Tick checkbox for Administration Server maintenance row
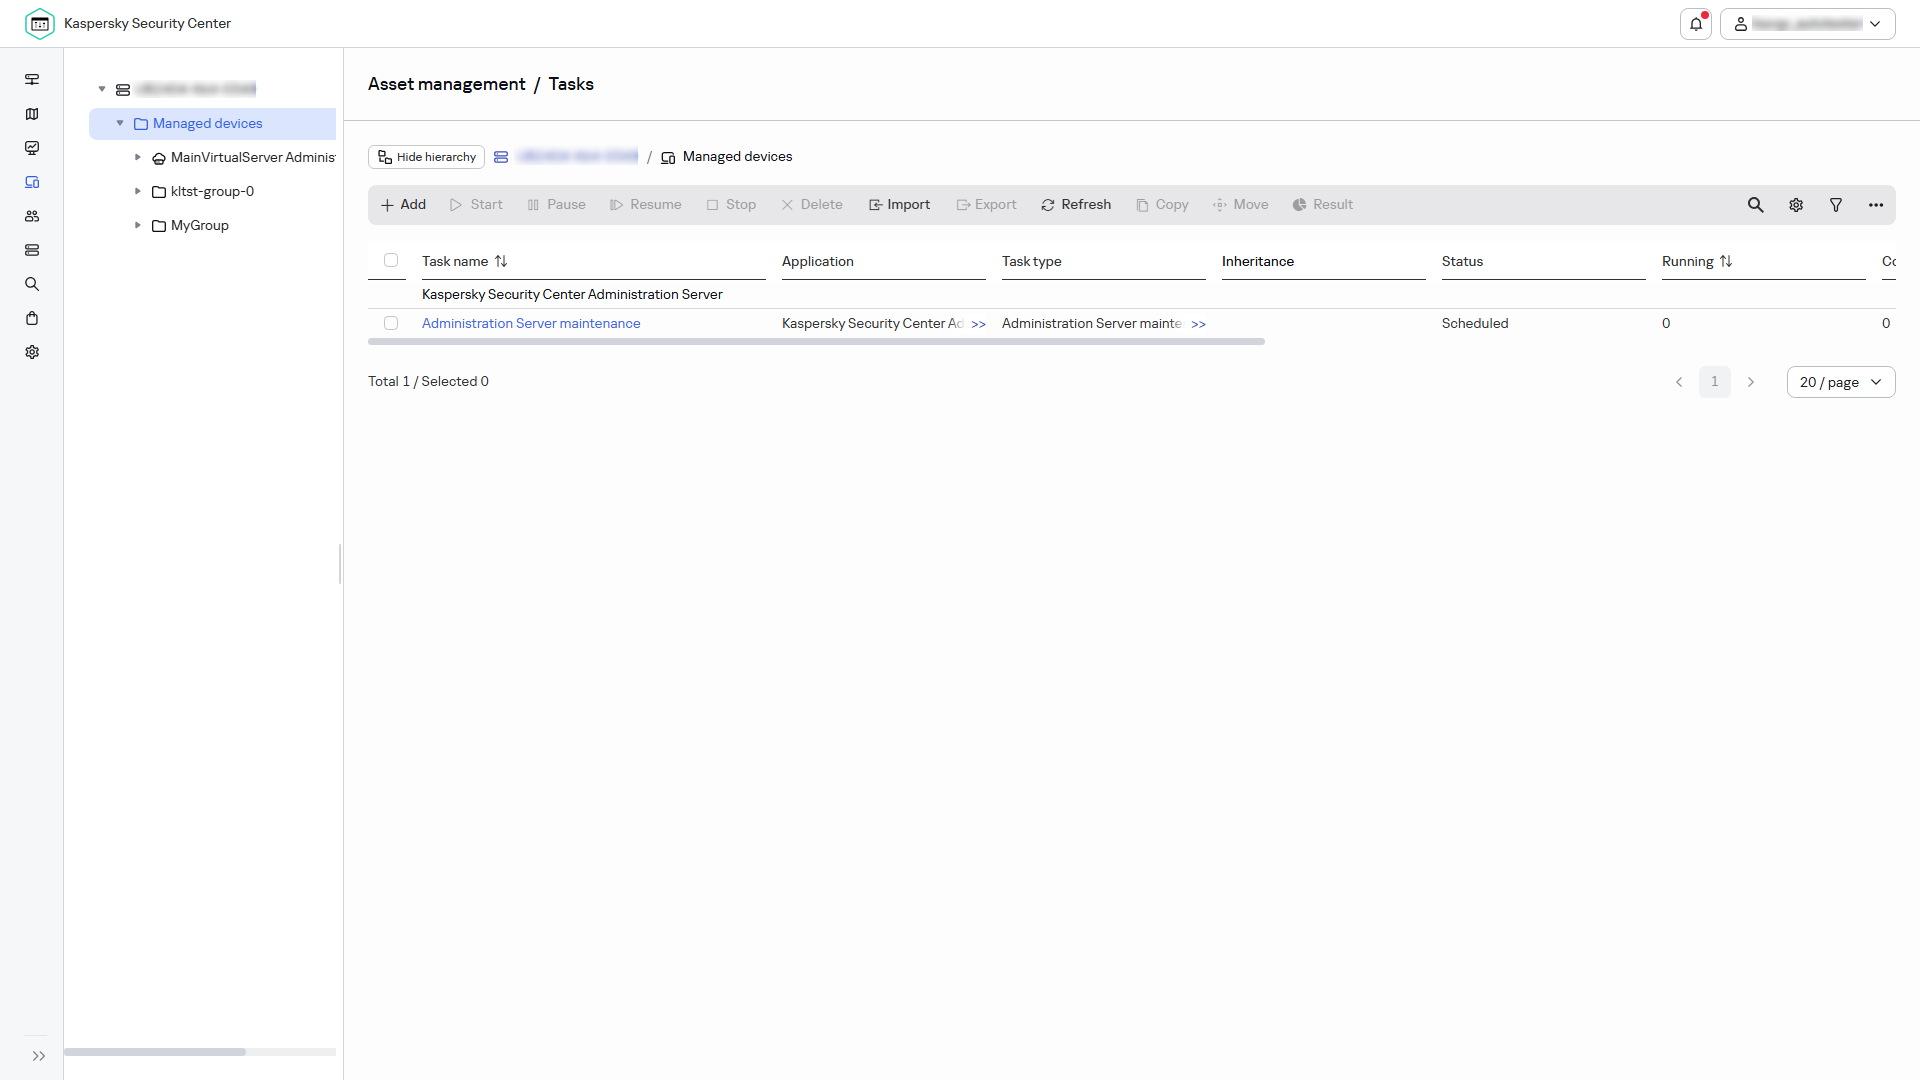This screenshot has height=1080, width=1920. 391,323
